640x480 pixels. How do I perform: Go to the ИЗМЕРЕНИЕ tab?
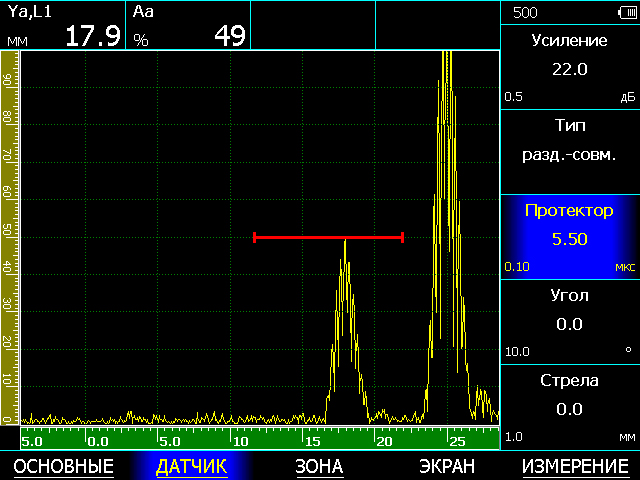coord(575,466)
